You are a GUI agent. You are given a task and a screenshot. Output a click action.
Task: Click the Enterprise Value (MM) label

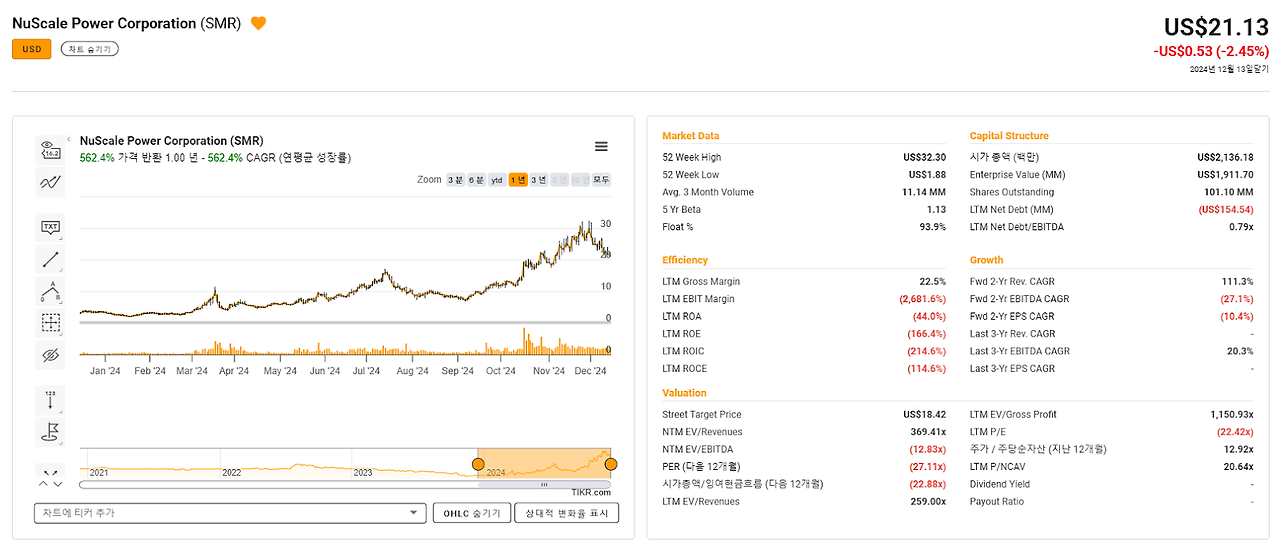[1019, 175]
